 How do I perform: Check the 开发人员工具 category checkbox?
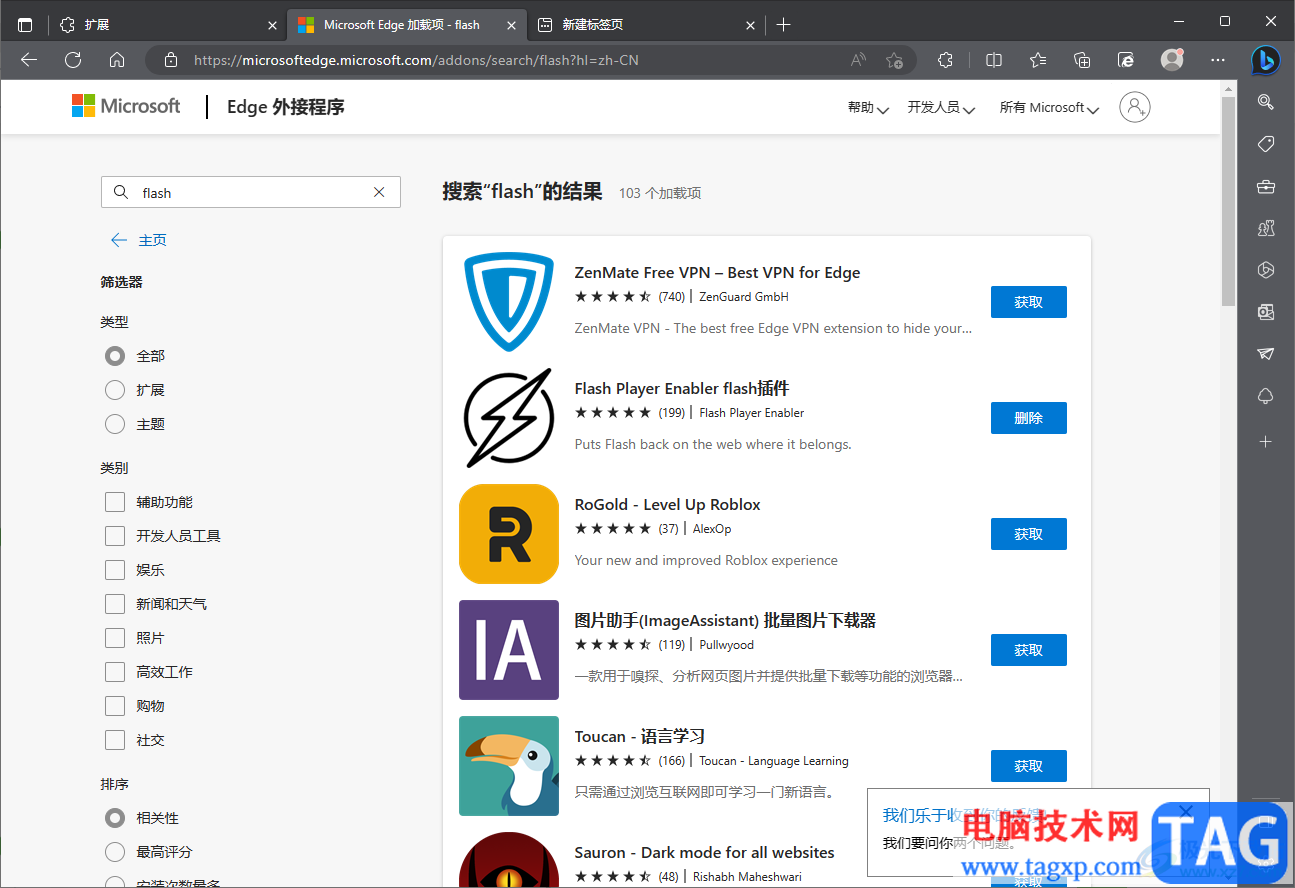coord(115,536)
